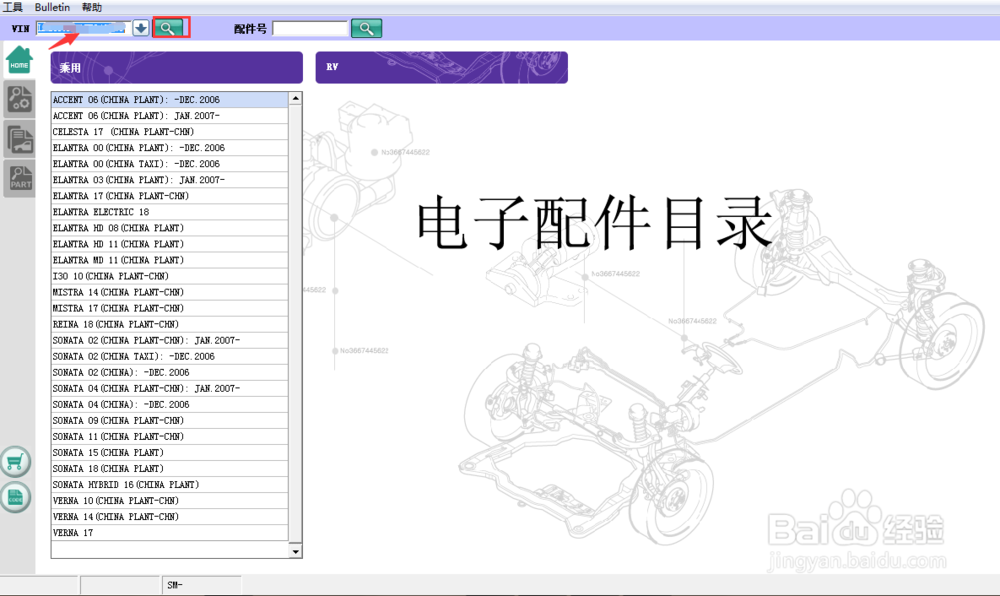Select VERNA 10 (CHINA PLANT-CHN)
Screen dimensions: 1000x596
[x=170, y=500]
